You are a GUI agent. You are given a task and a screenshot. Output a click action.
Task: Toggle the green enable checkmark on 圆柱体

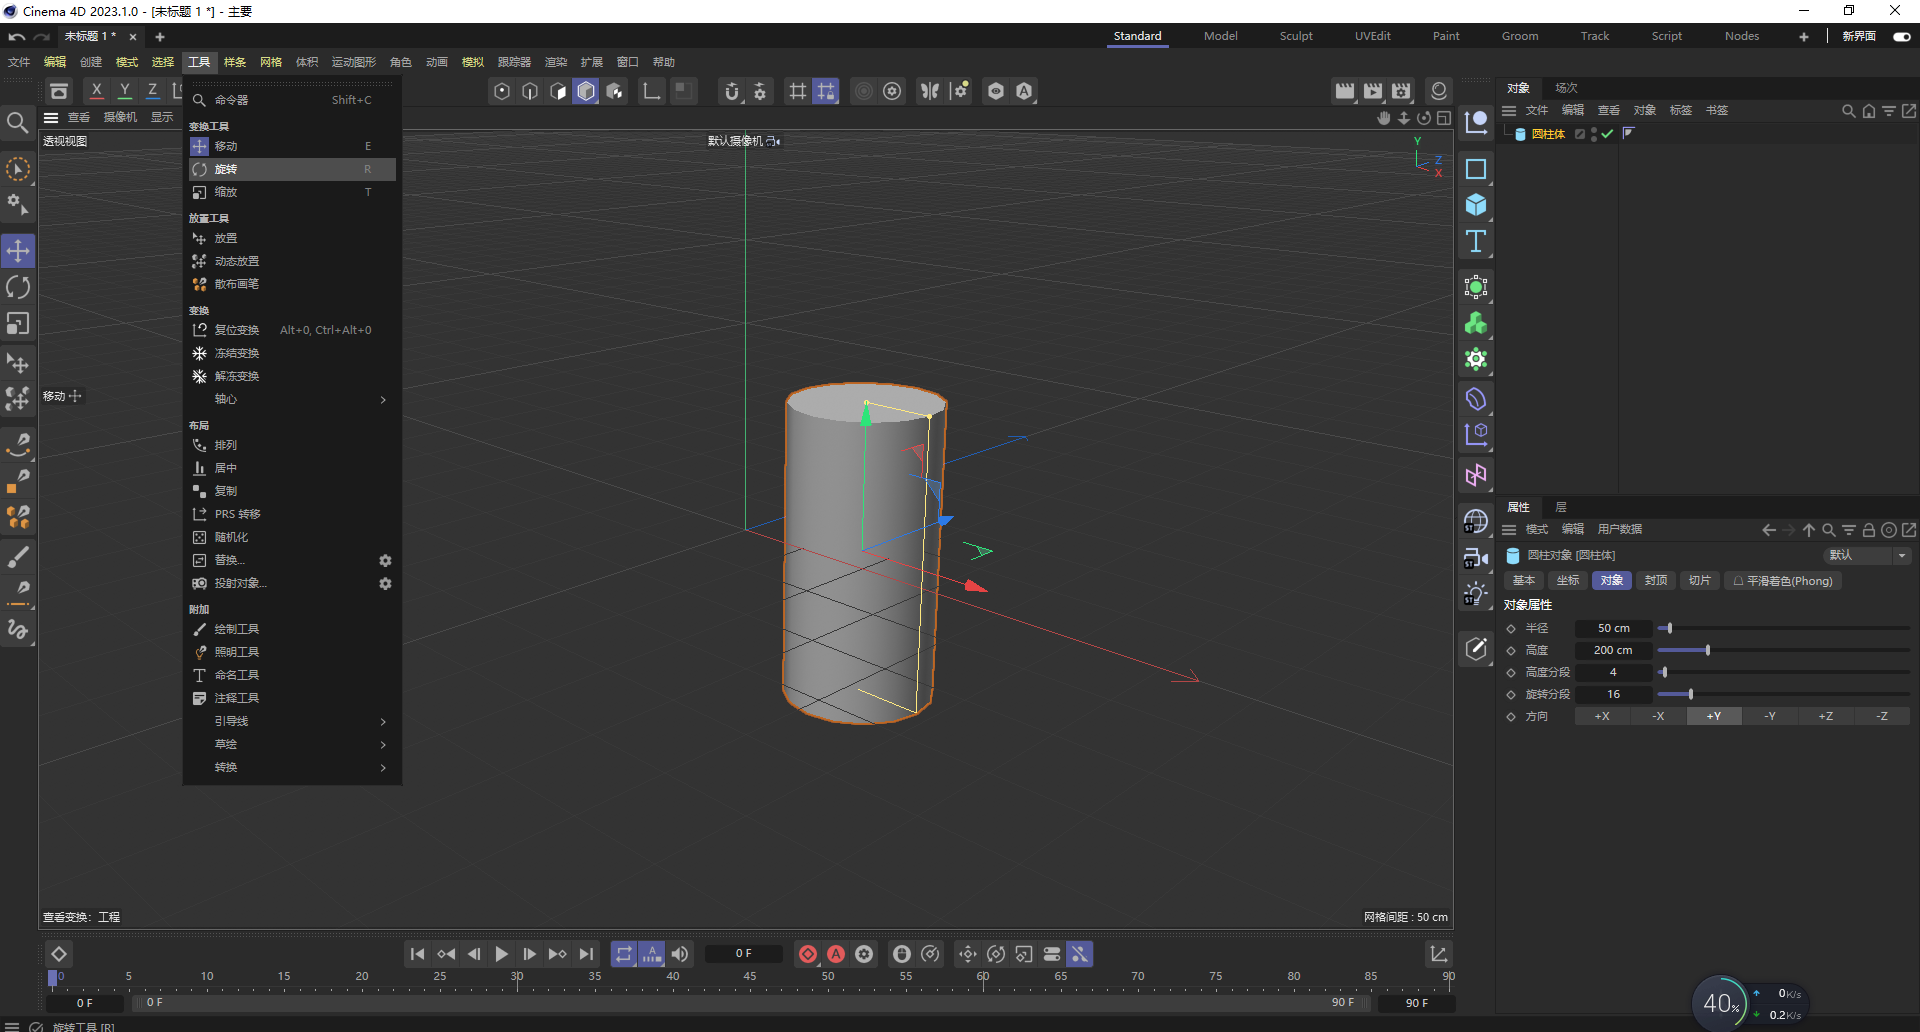tap(1607, 133)
